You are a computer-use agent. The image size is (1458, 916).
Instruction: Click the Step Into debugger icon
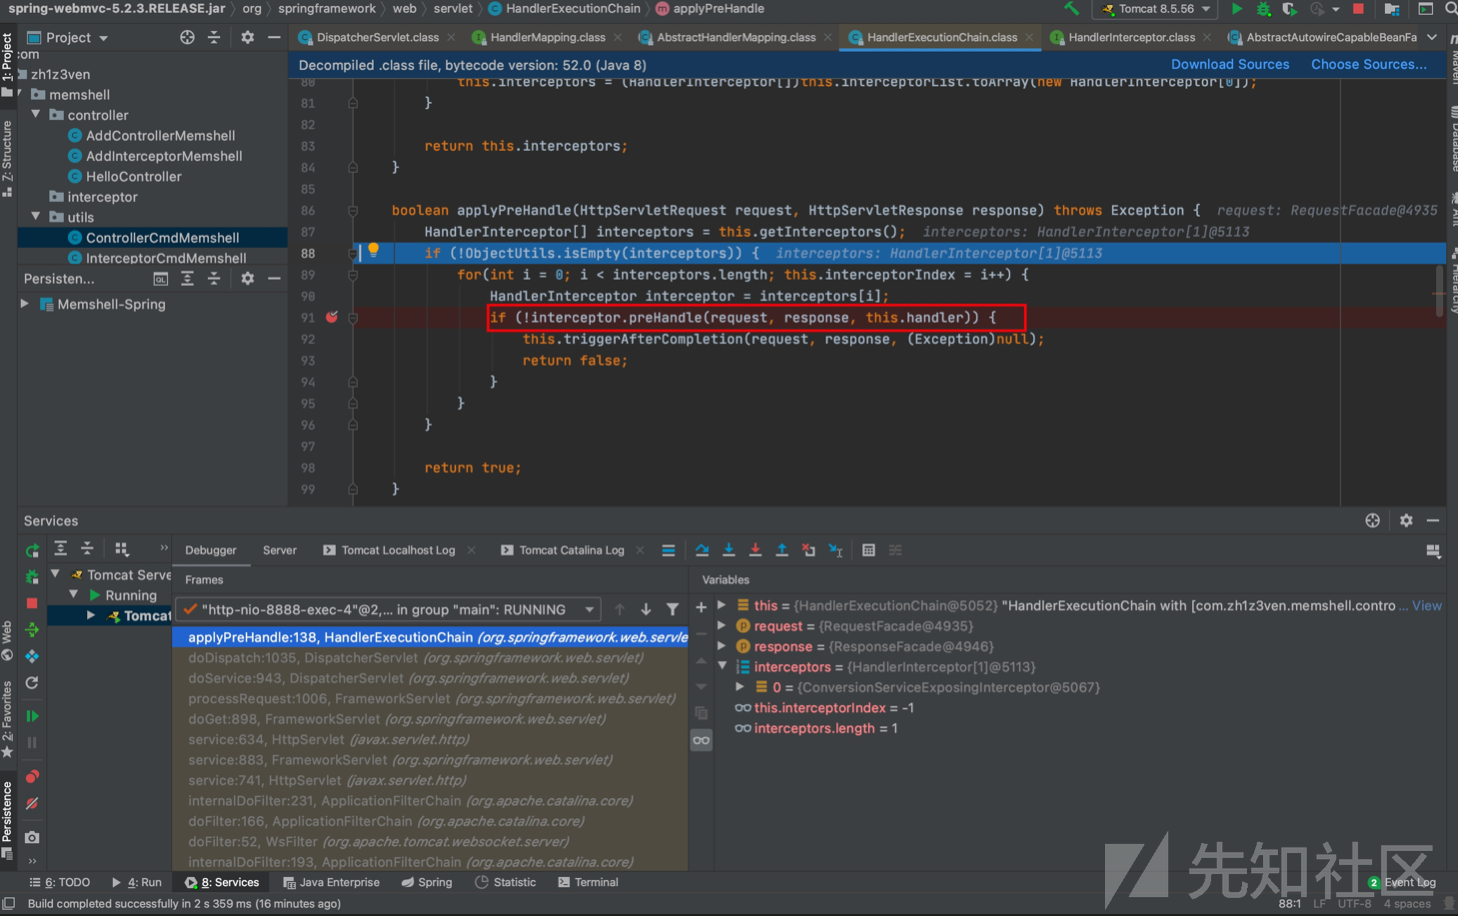[729, 550]
